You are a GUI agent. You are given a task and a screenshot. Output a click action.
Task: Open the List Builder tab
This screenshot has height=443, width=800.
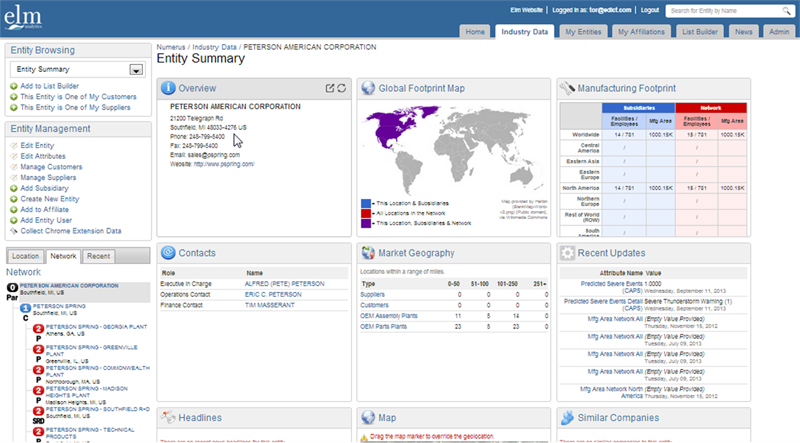pos(700,32)
